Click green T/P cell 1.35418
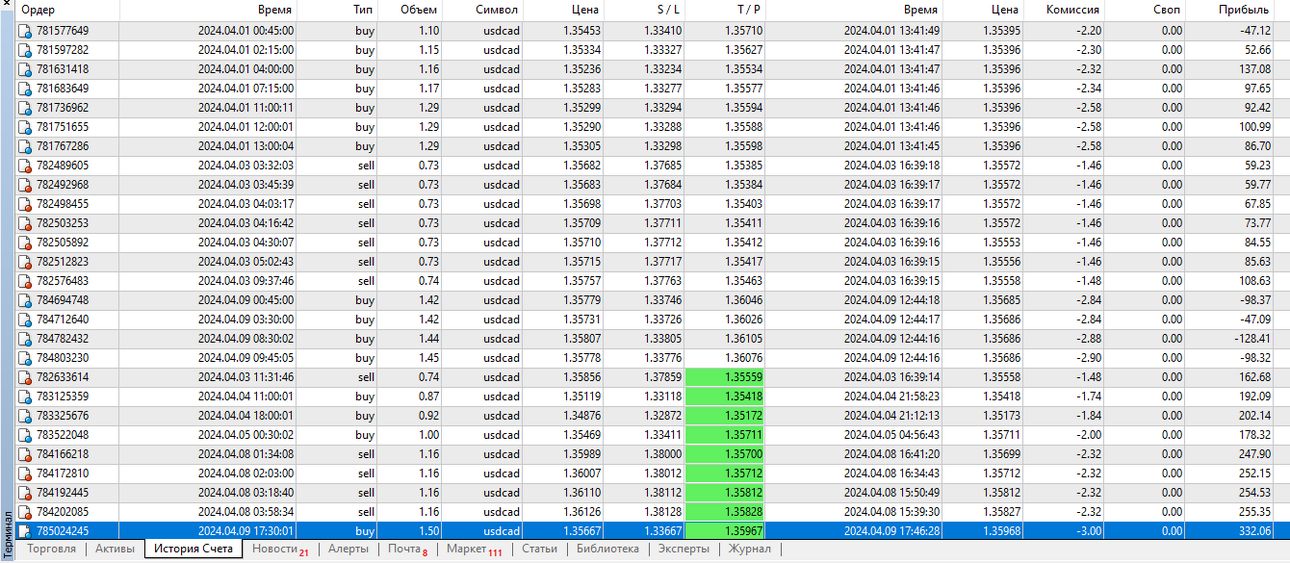1290x563 pixels. (x=724, y=396)
